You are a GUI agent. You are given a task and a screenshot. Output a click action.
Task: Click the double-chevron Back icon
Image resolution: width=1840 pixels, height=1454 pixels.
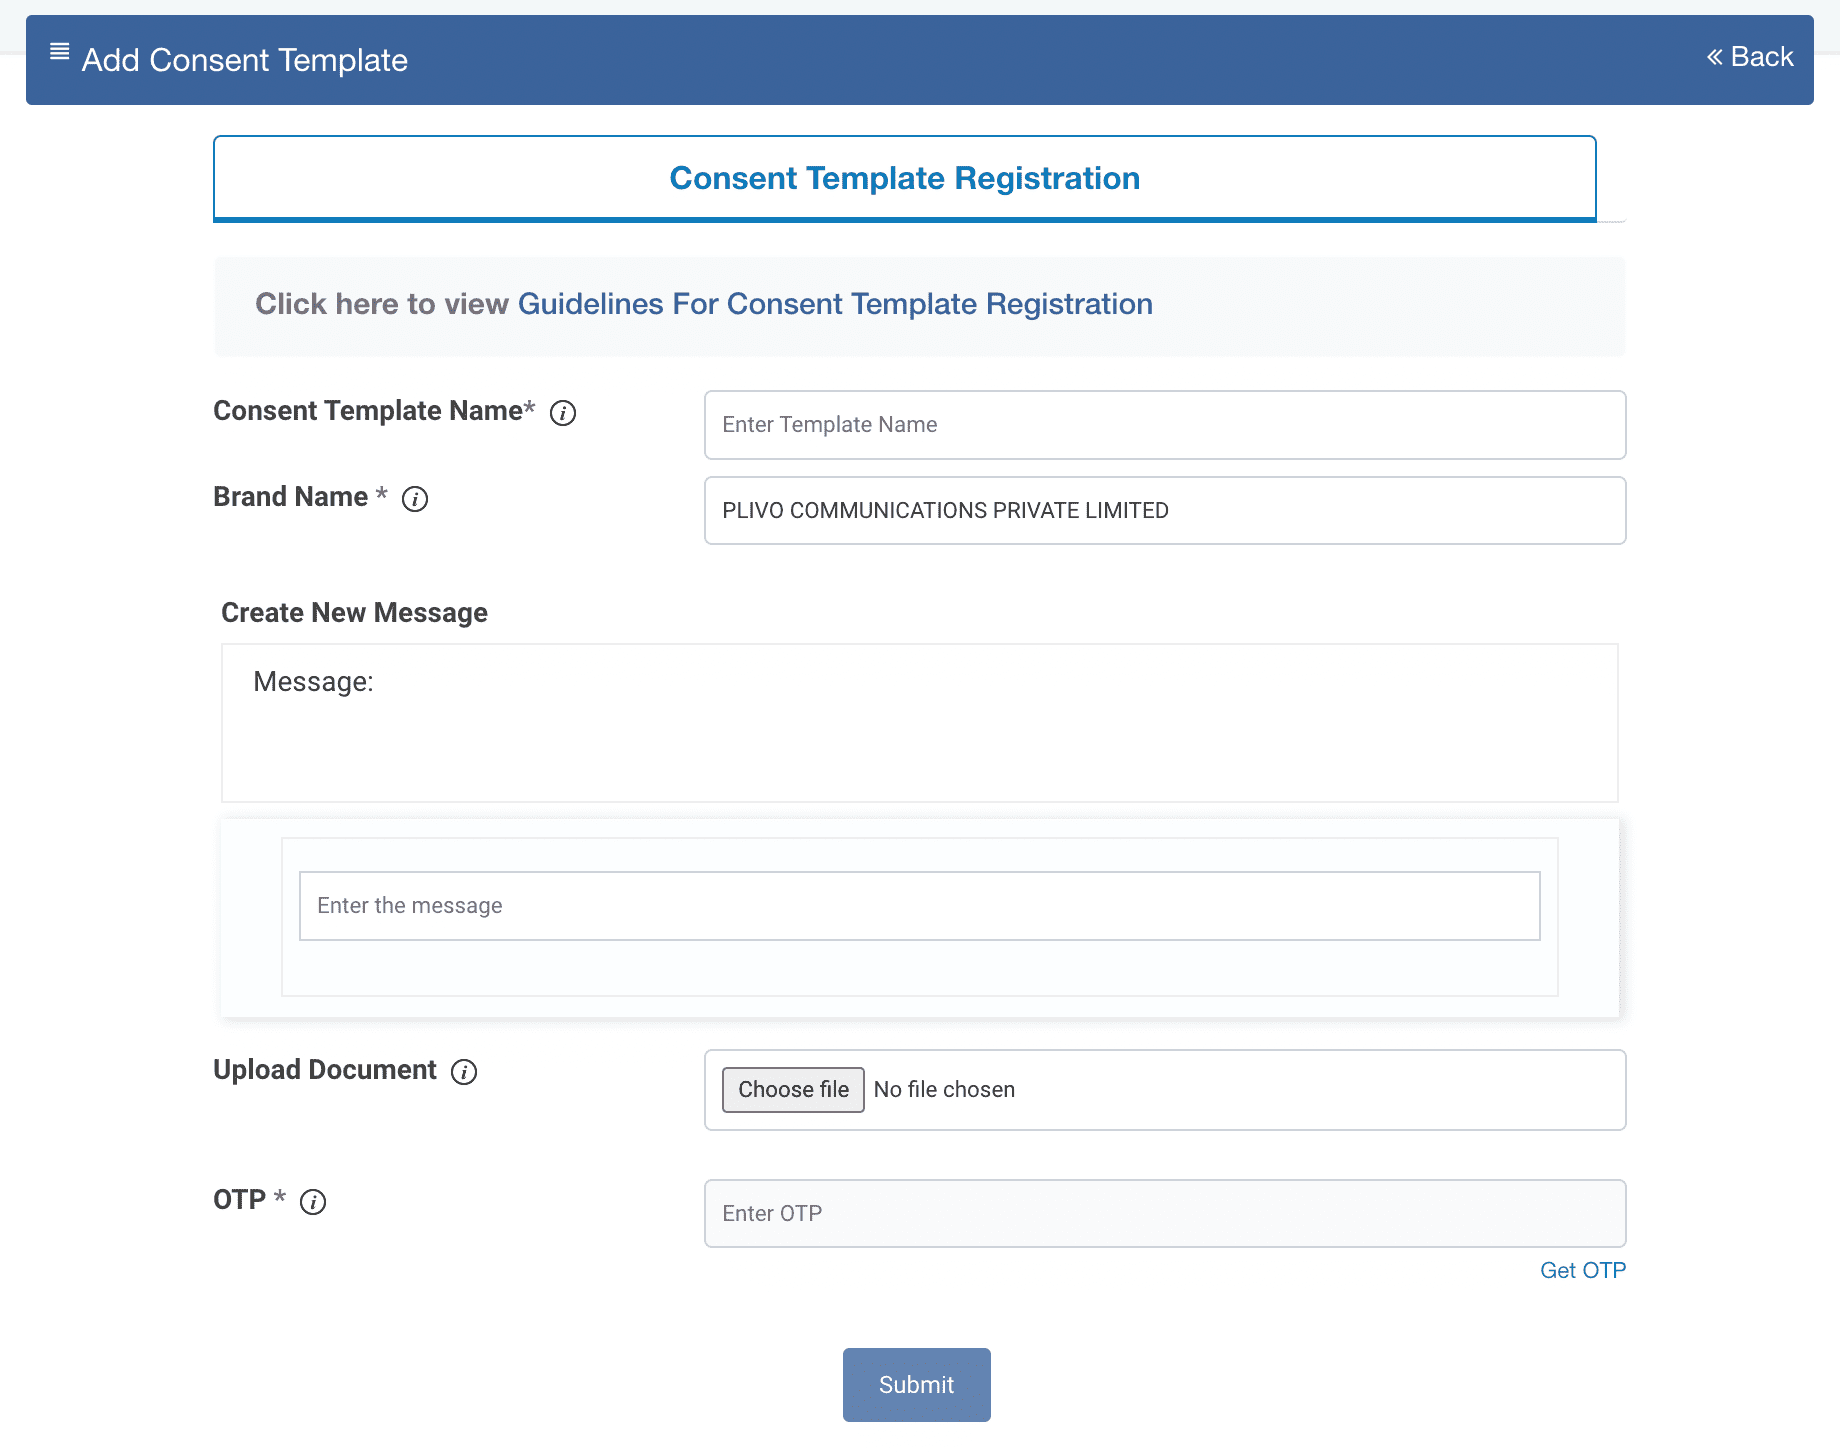coord(1713,56)
